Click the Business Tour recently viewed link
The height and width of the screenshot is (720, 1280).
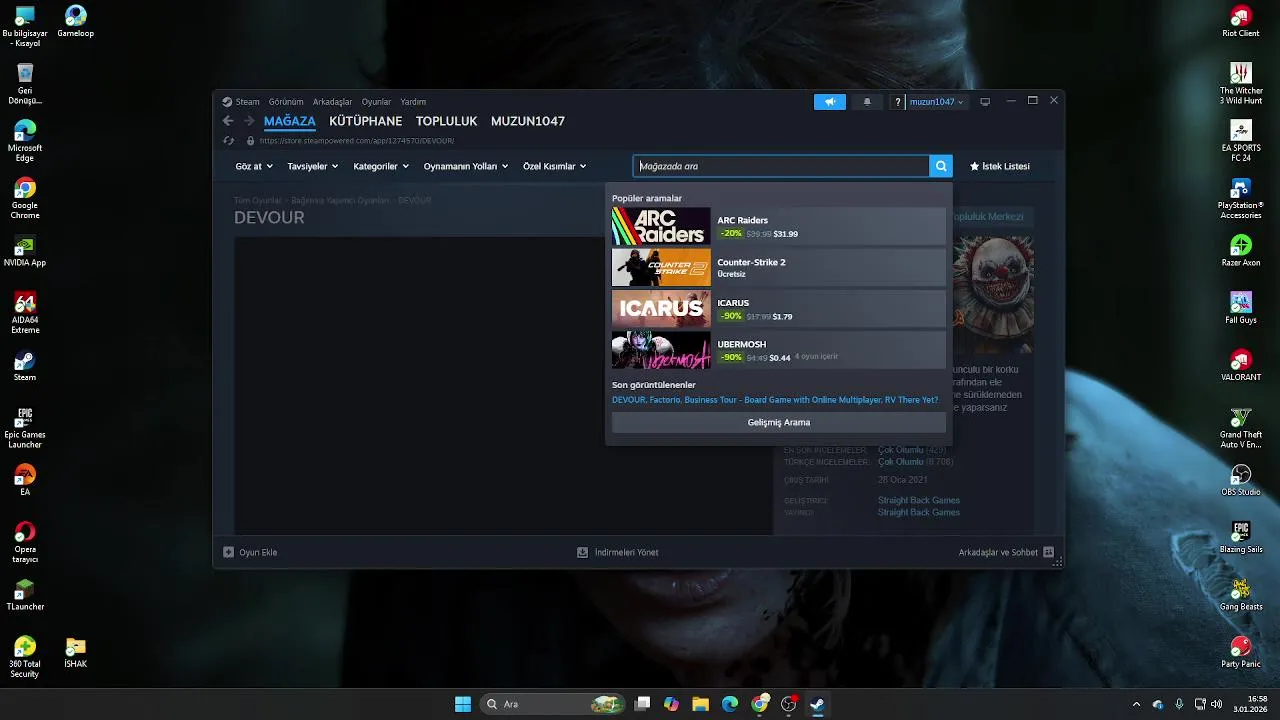(783, 400)
